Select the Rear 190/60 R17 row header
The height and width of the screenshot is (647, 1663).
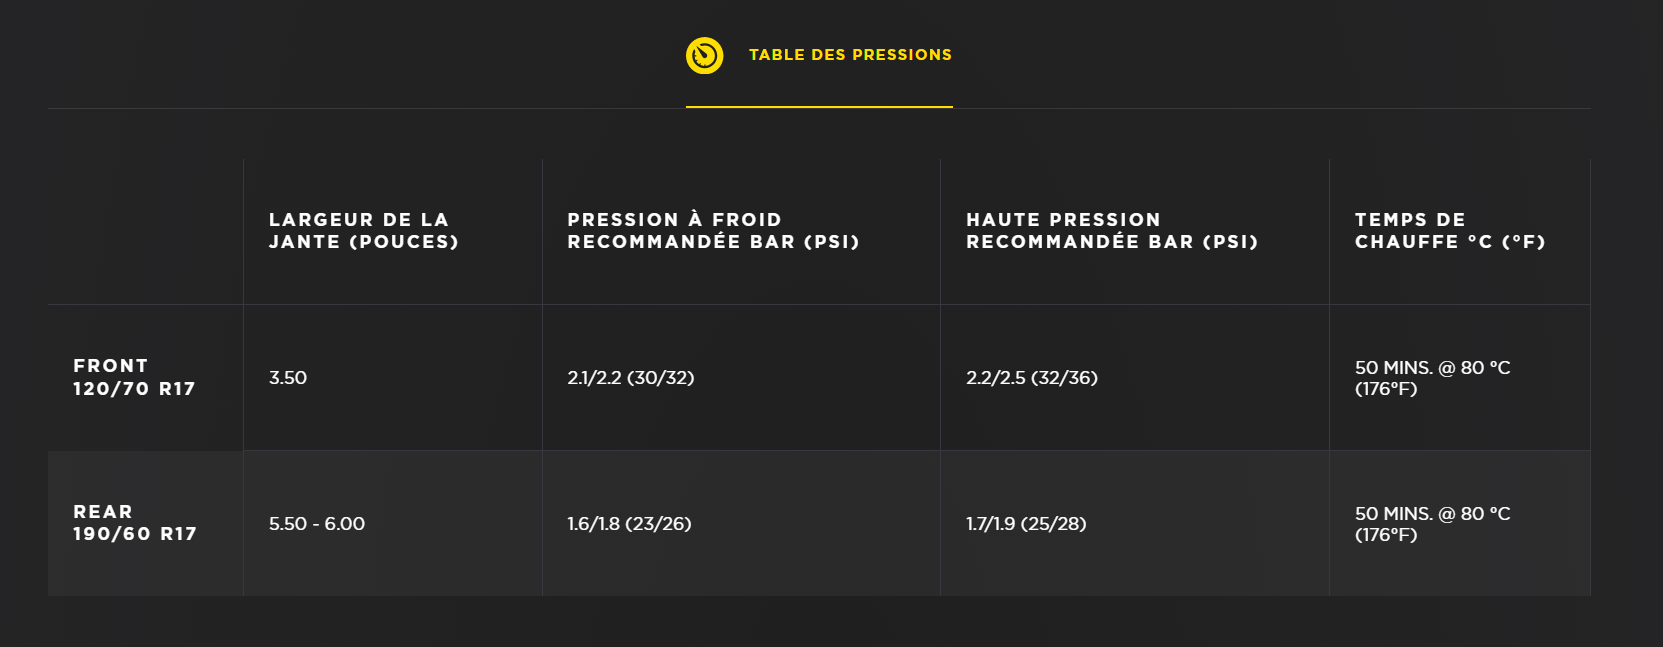134,523
